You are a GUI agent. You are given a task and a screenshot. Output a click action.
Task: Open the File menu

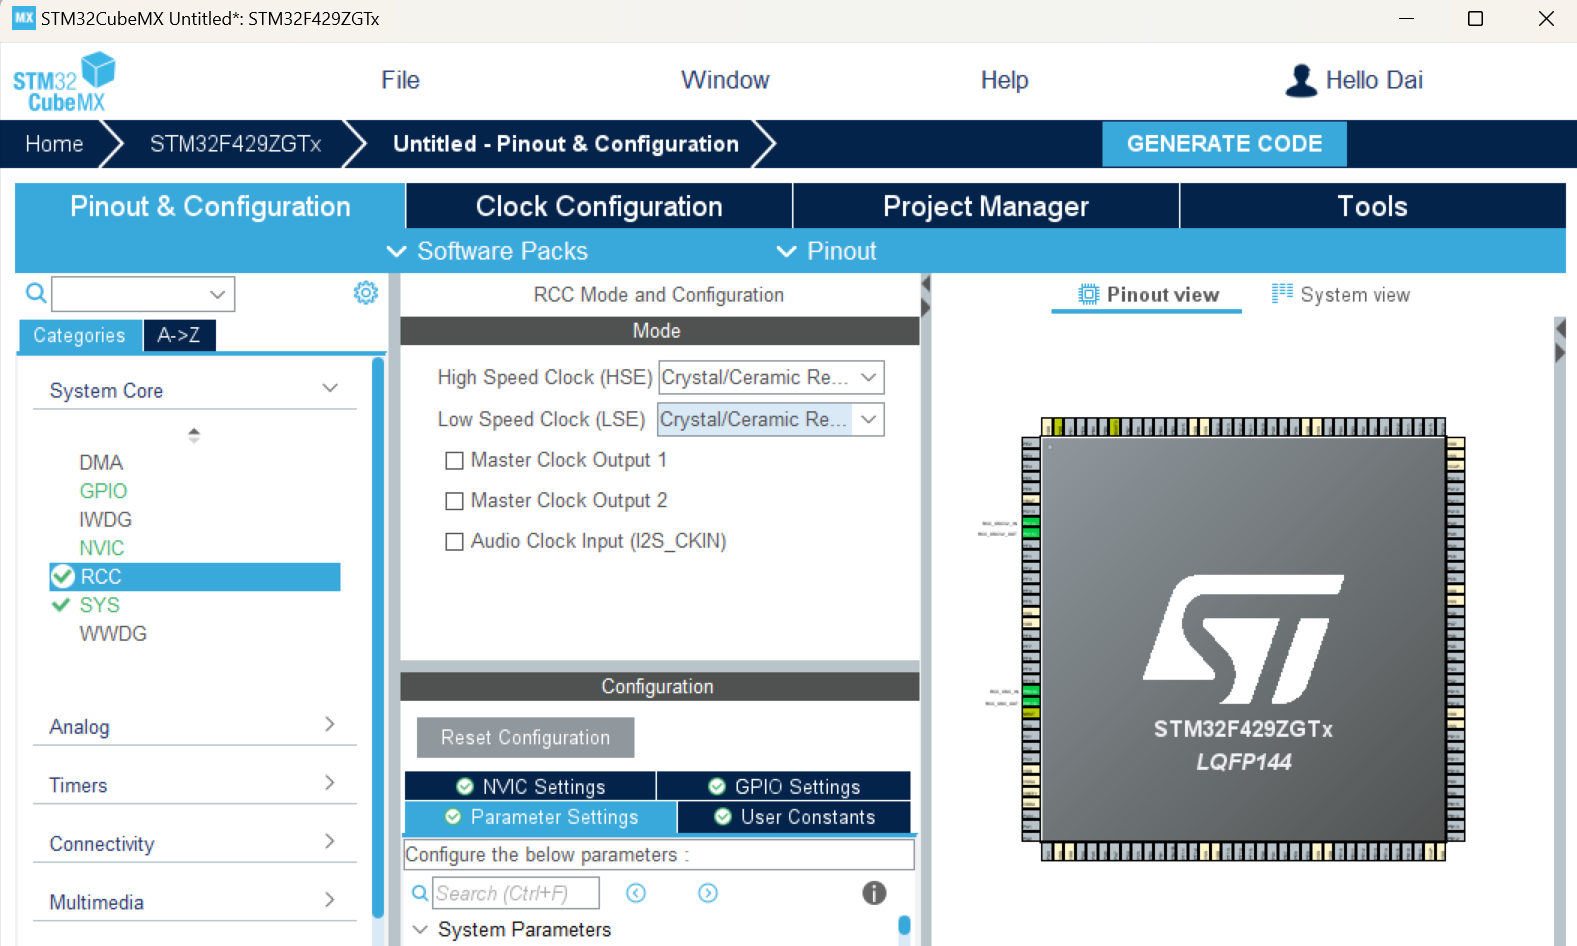click(400, 80)
